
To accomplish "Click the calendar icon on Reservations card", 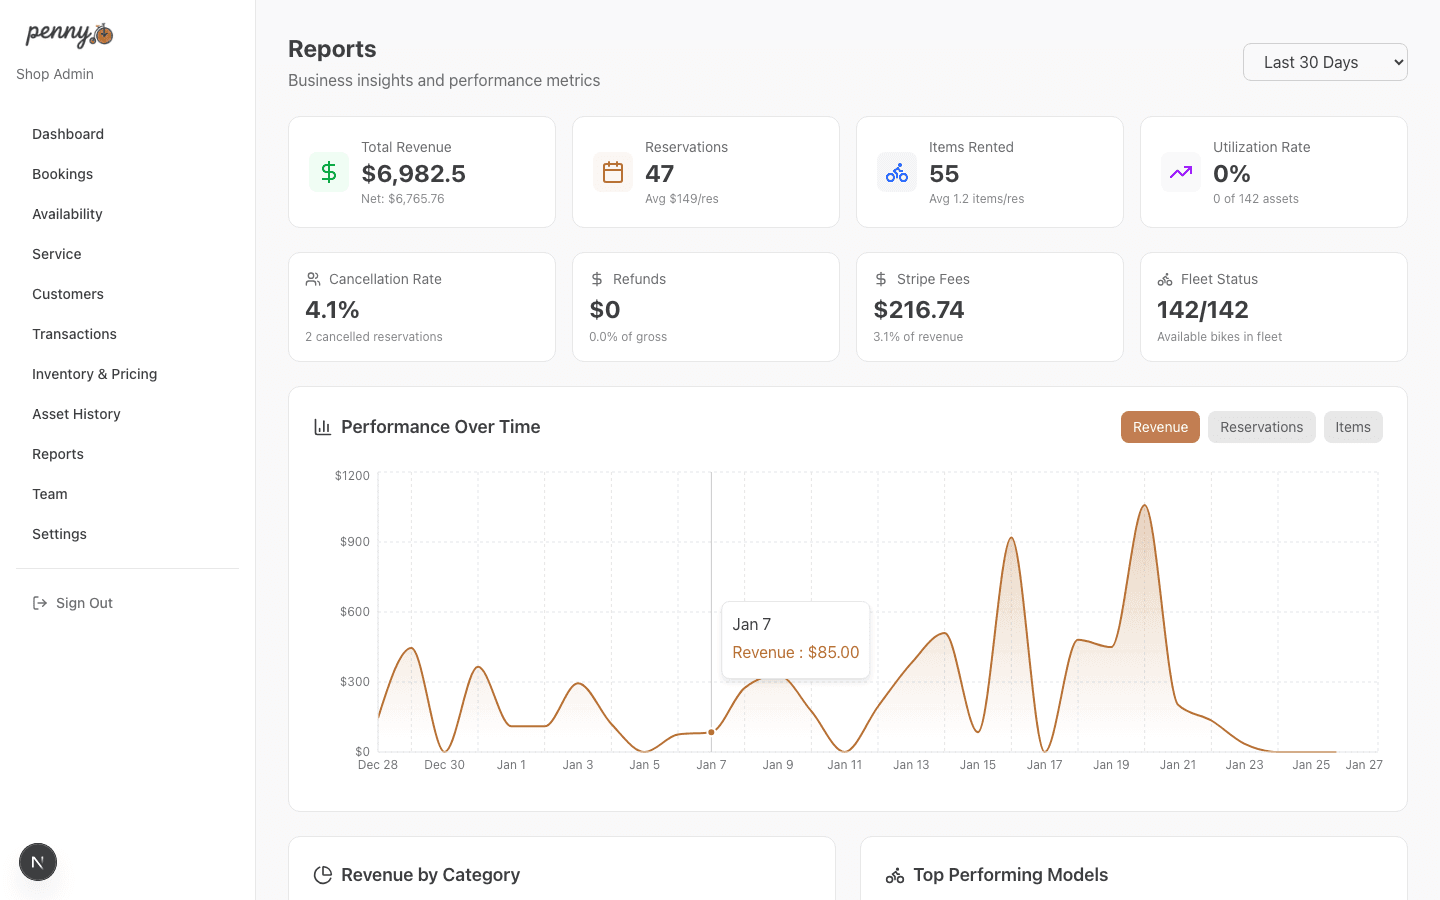I will click(612, 172).
